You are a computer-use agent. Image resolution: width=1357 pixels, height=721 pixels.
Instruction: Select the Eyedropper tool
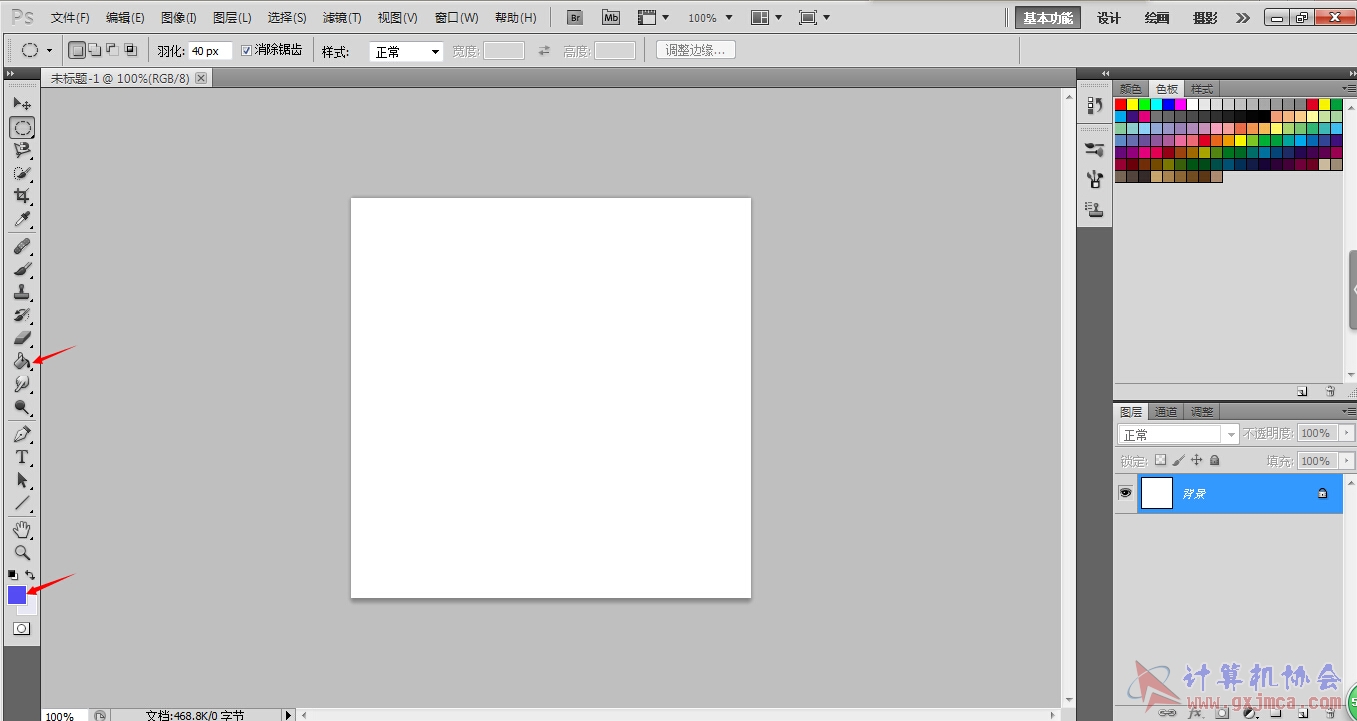coord(22,219)
